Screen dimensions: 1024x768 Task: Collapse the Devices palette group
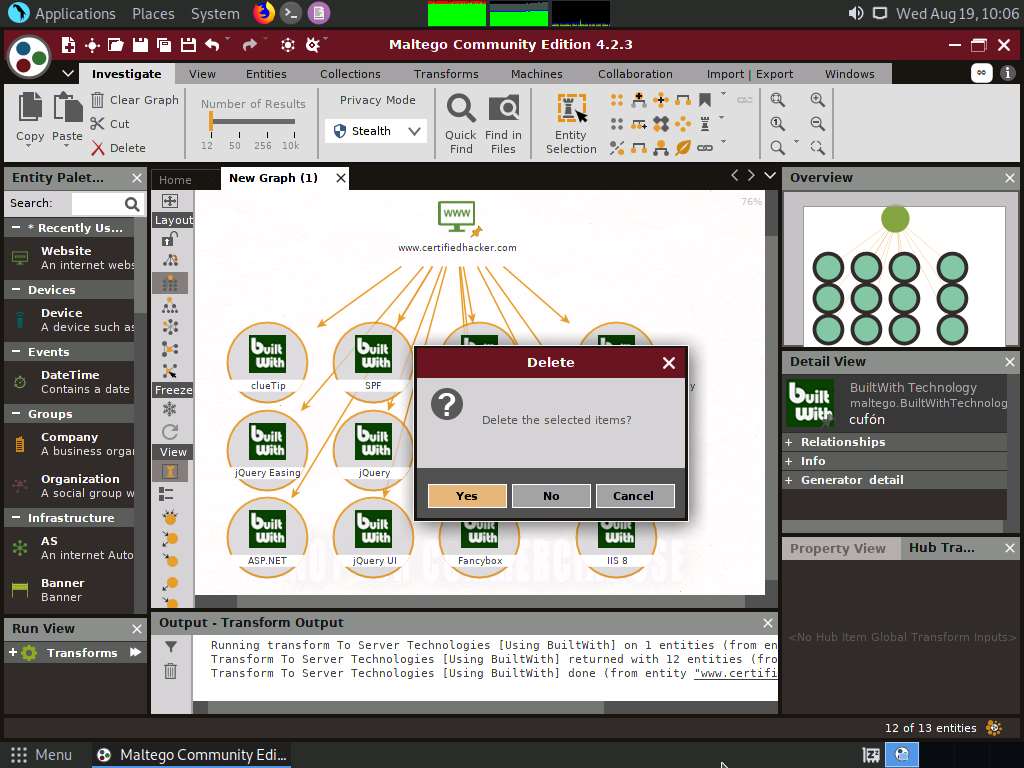[16, 289]
